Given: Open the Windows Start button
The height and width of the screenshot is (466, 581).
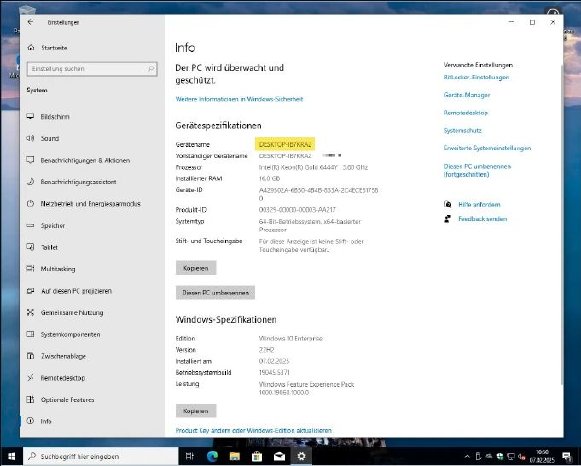Looking at the screenshot, I should pos(11,456).
